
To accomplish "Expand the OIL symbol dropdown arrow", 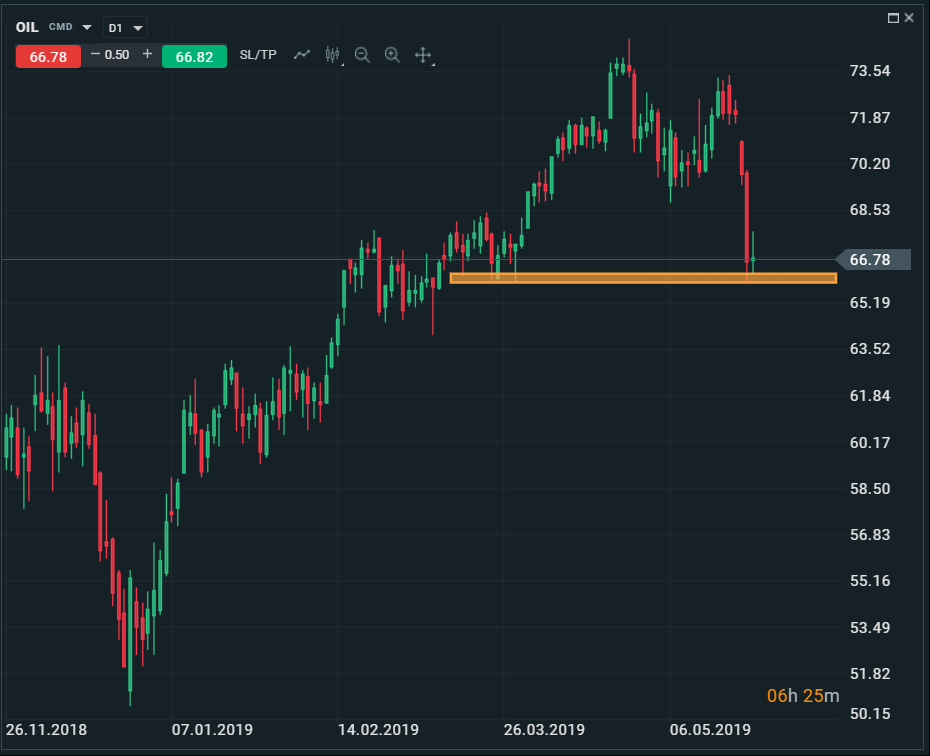I will point(87,27).
